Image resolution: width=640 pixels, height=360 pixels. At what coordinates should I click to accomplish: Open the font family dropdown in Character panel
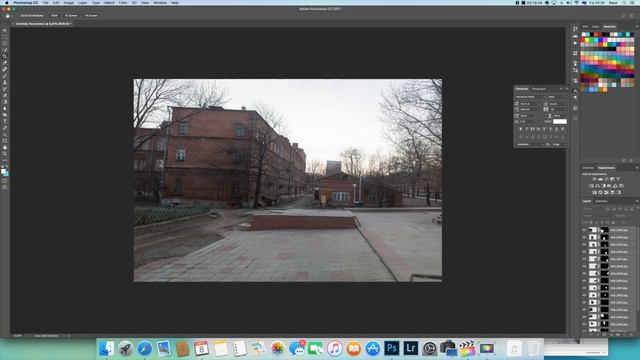coord(530,97)
